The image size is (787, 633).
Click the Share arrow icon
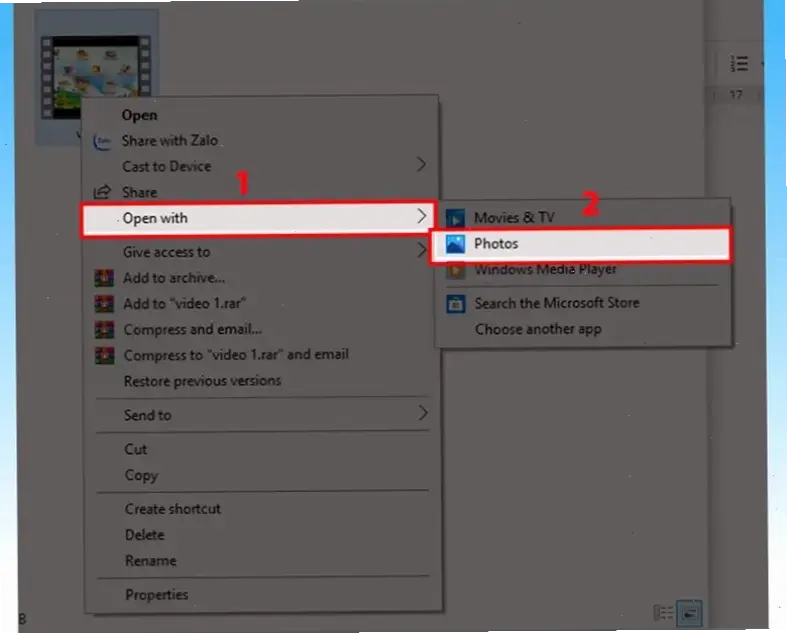pyautogui.click(x=102, y=192)
